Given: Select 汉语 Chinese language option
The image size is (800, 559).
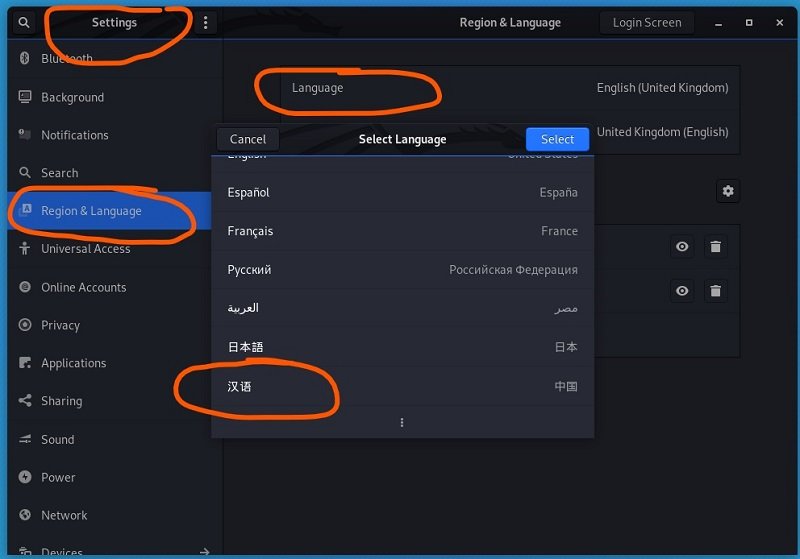Looking at the screenshot, I should pos(402,386).
